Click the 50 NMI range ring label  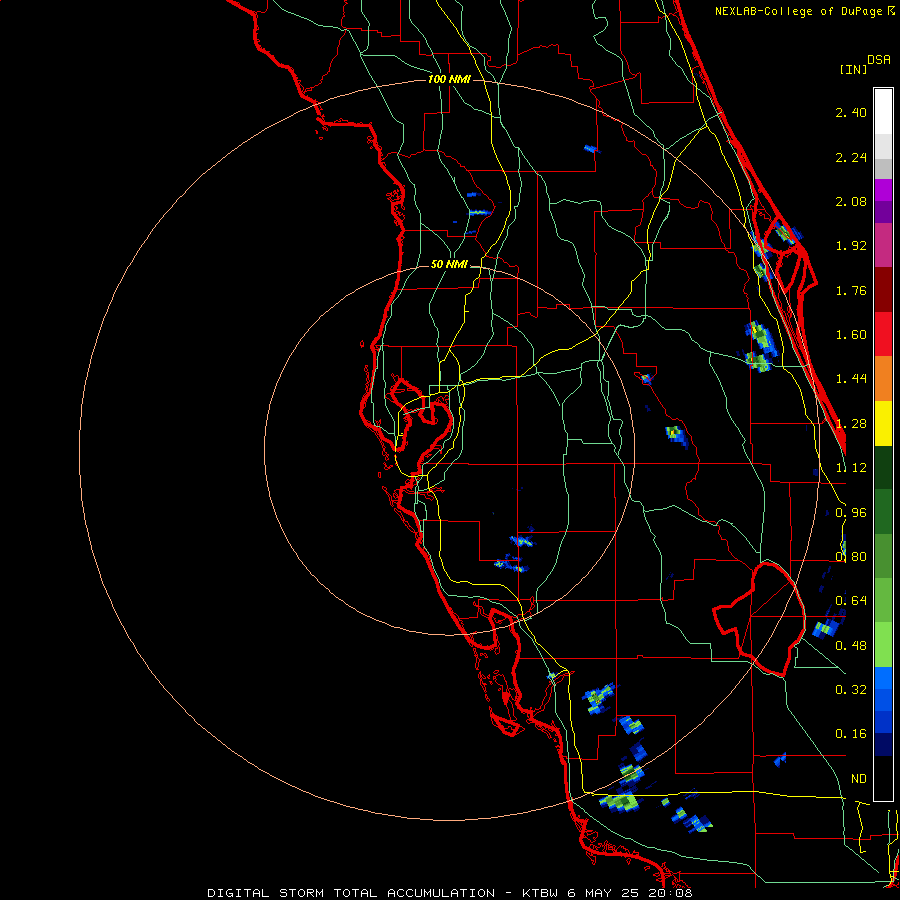pos(449,265)
